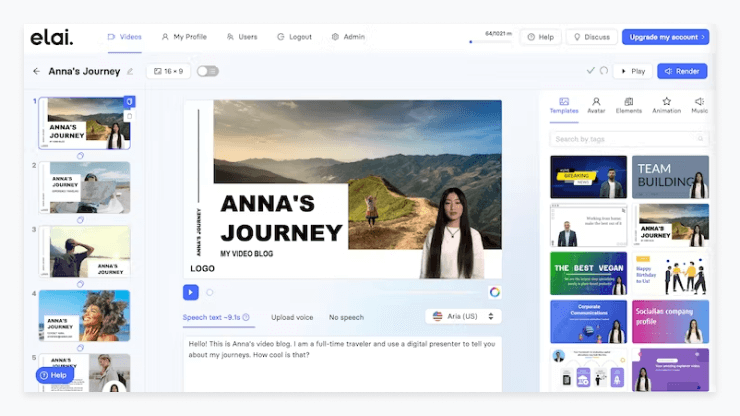The width and height of the screenshot is (740, 416).
Task: Click the blue Render button
Action: coord(682,71)
